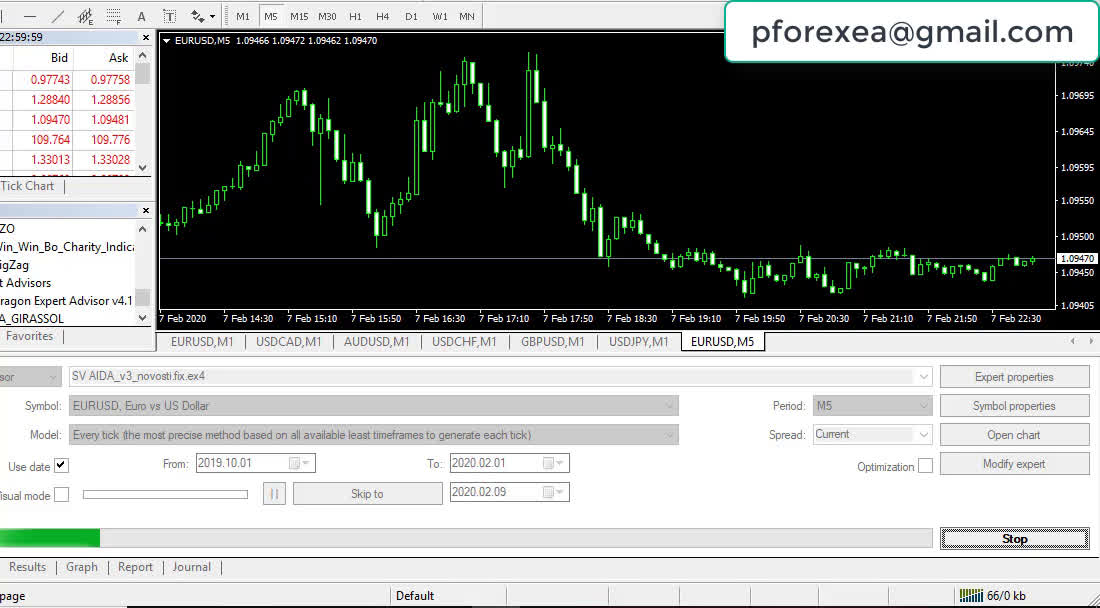The height and width of the screenshot is (608, 1100).
Task: Click the visual mode speed slider
Action: [165, 494]
